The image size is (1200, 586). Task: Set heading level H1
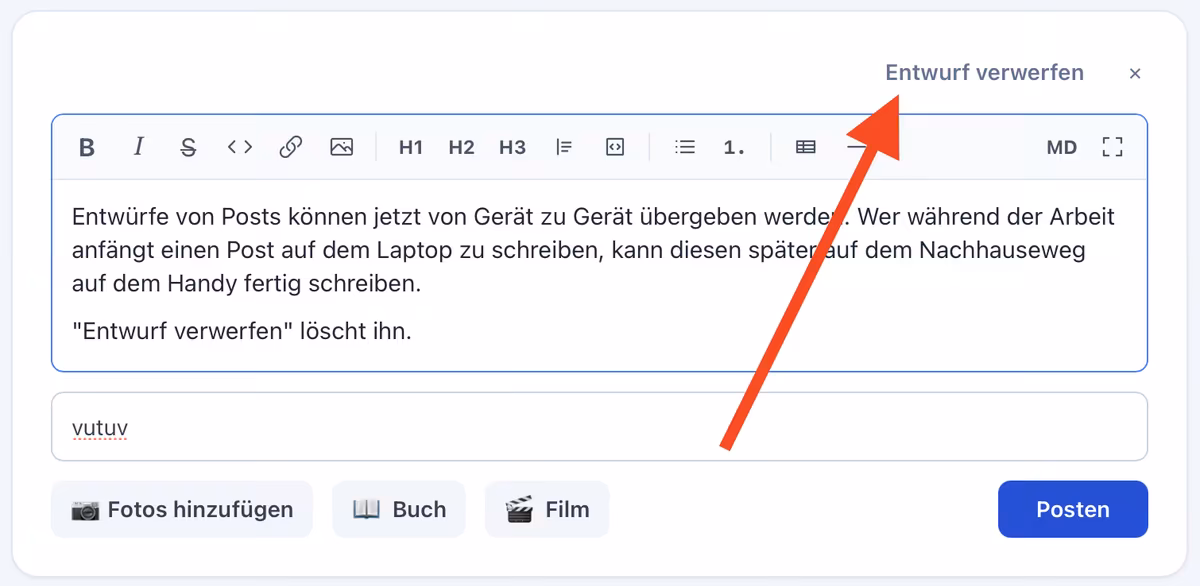click(x=411, y=147)
